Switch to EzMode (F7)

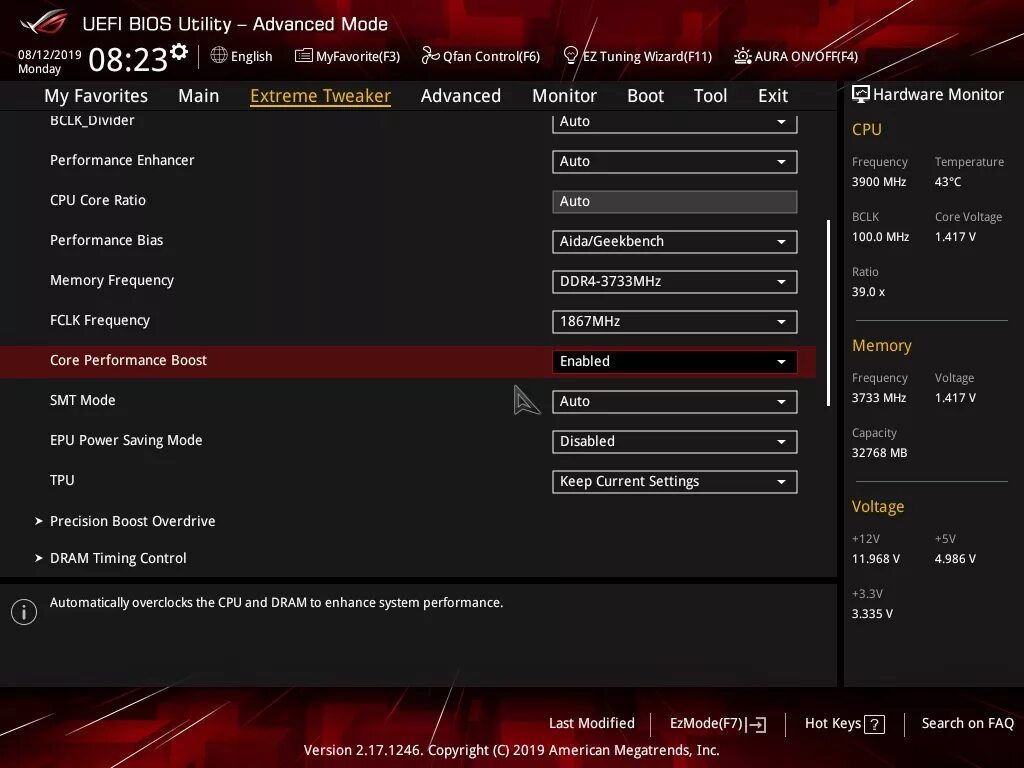tap(716, 723)
